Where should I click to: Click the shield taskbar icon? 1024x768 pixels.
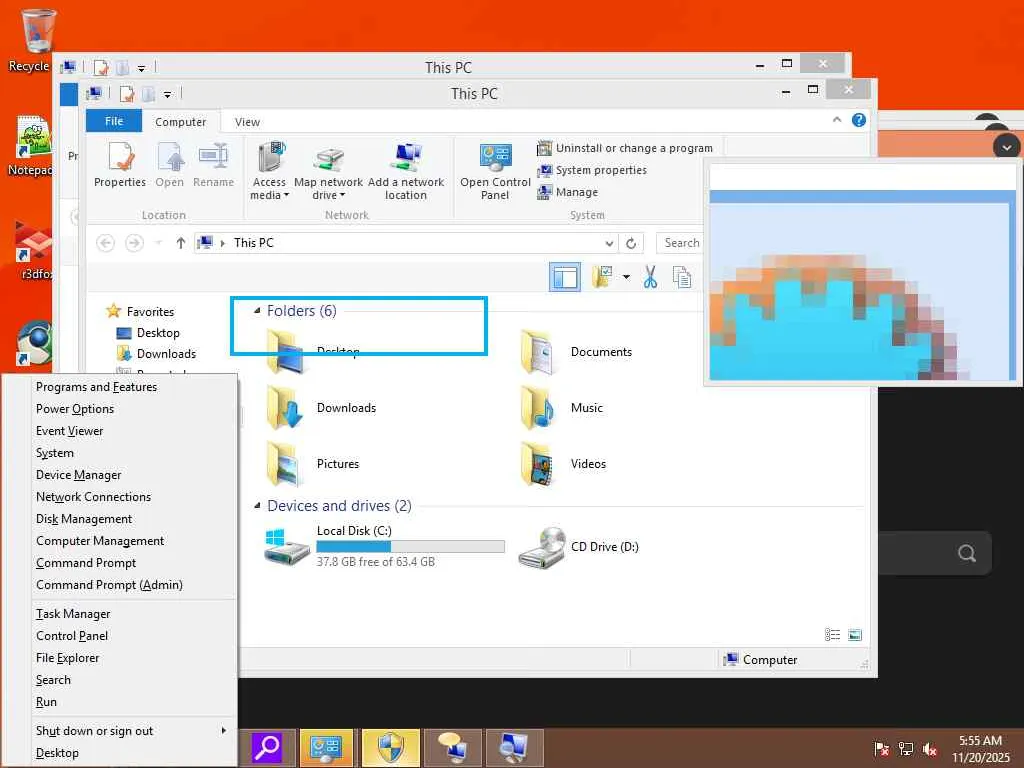click(x=391, y=748)
